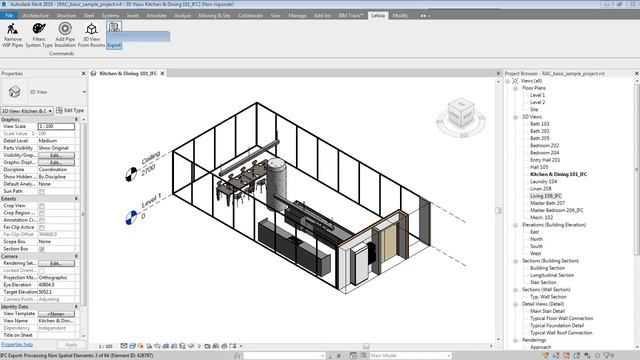The image size is (640, 360).
Task: Switch to the Manage ribbon tab
Action: coord(297,16)
